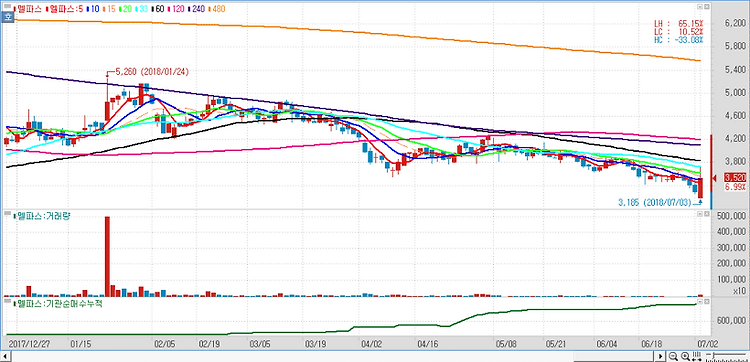The height and width of the screenshot is (362, 750).
Task: Click the LC 10.52% value
Action: click(x=679, y=32)
